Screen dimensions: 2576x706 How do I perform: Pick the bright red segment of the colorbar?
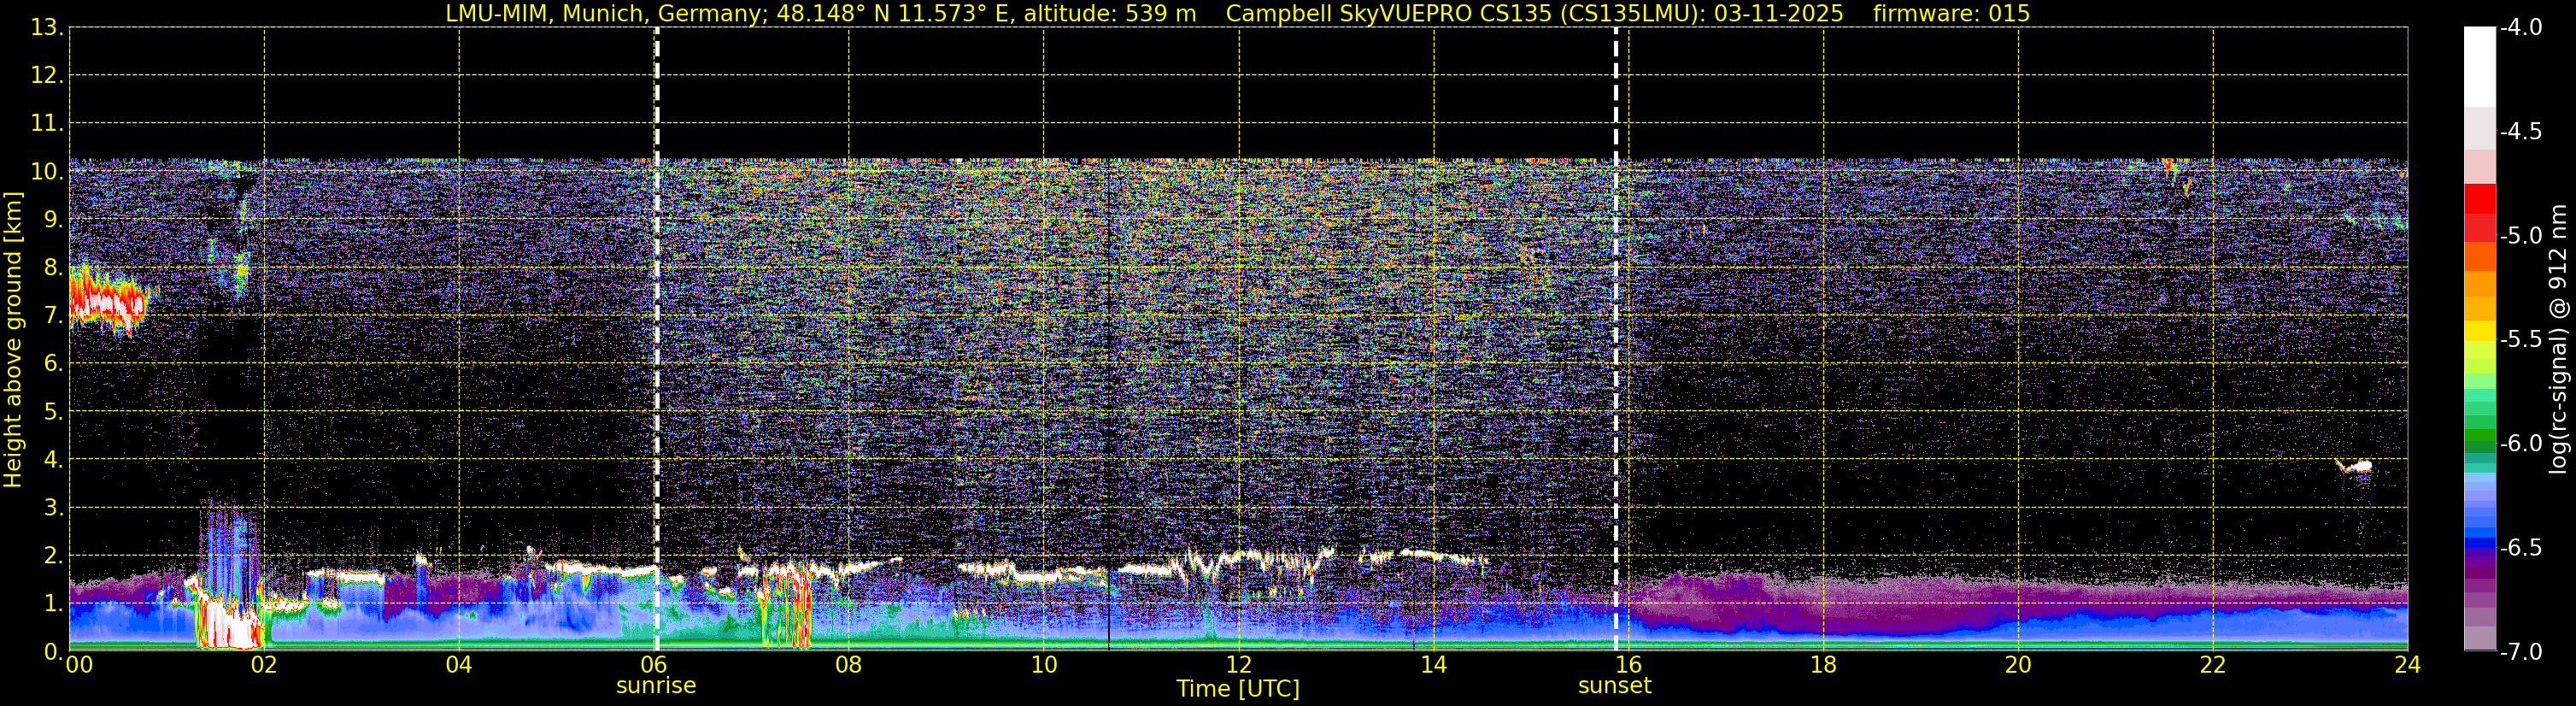click(x=2480, y=199)
